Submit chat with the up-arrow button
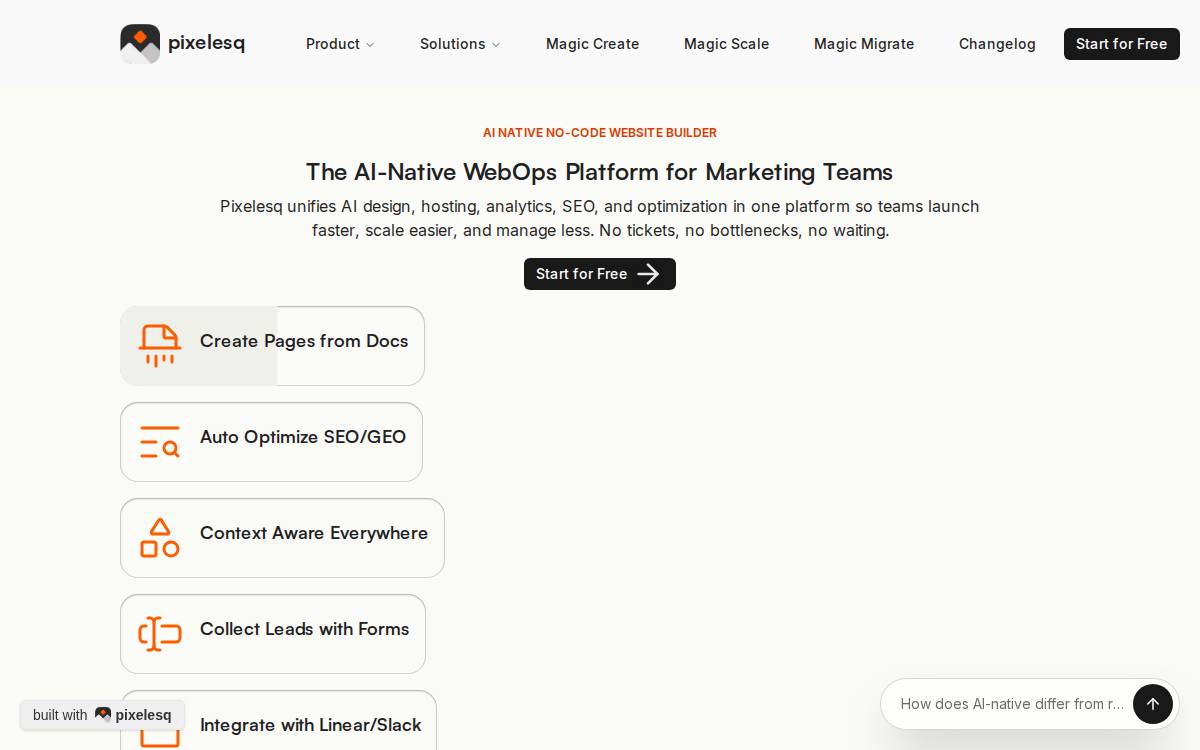This screenshot has height=750, width=1200. (x=1153, y=704)
